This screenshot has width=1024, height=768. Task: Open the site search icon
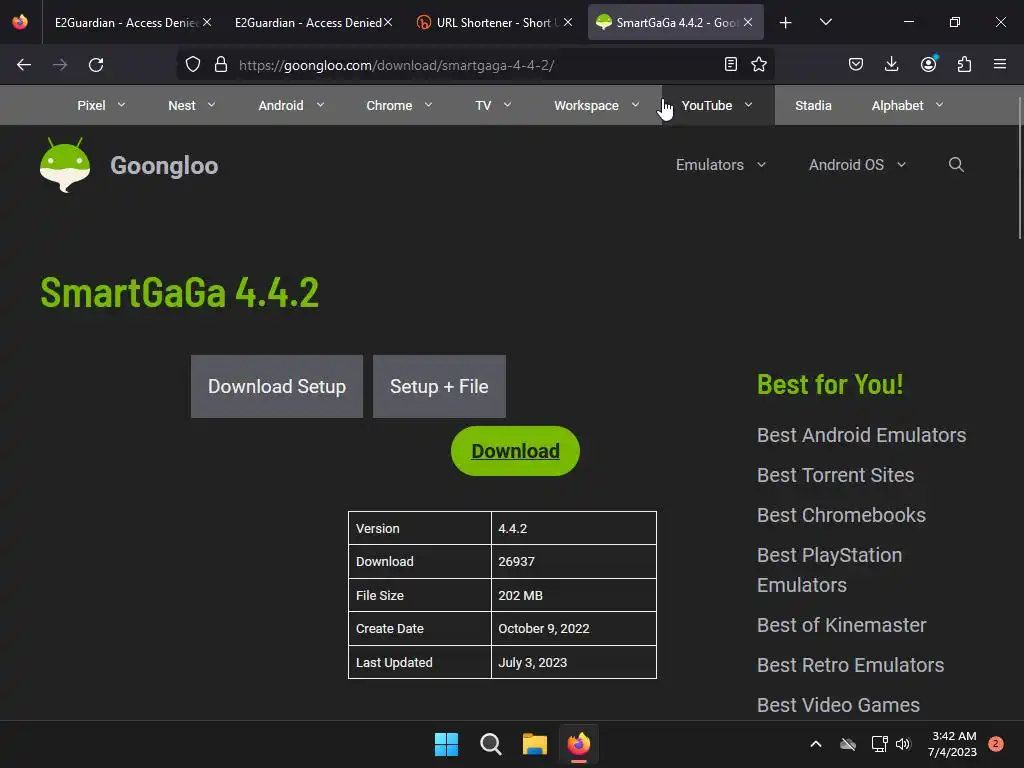(x=956, y=165)
